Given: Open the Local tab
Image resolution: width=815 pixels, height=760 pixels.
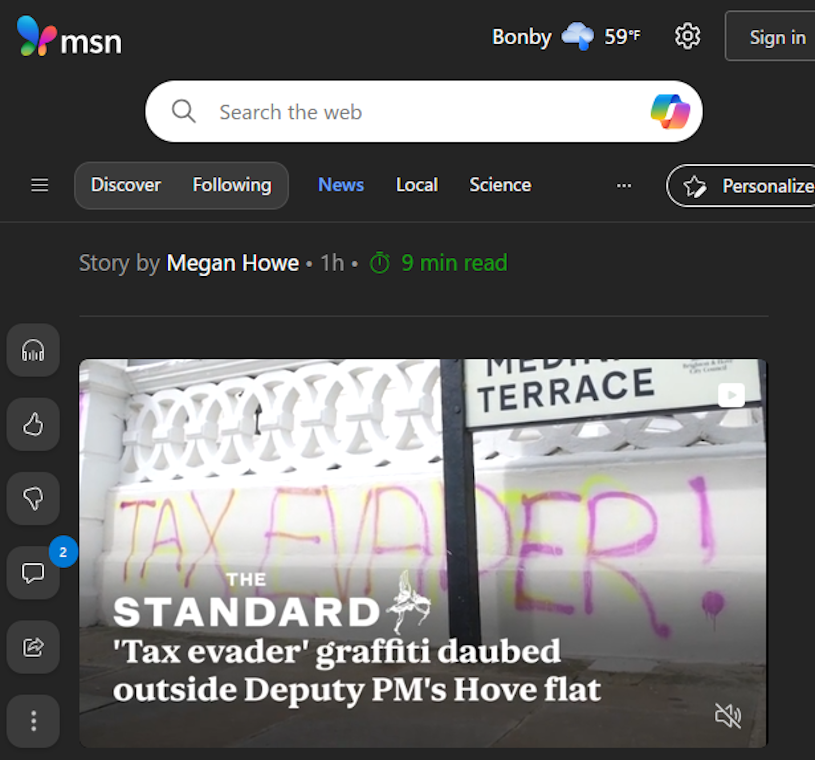Looking at the screenshot, I should [x=417, y=185].
